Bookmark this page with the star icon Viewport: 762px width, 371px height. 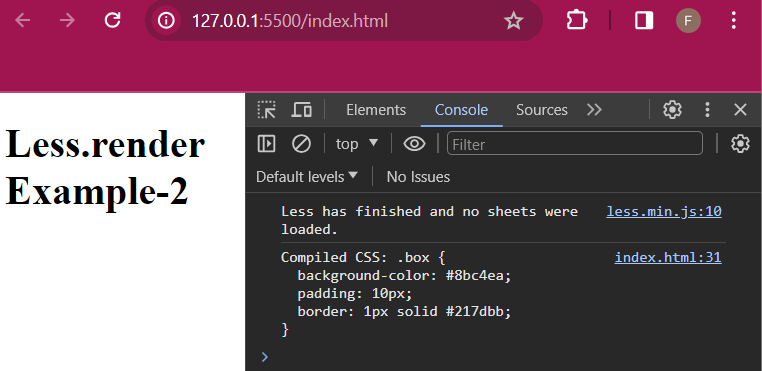click(513, 20)
